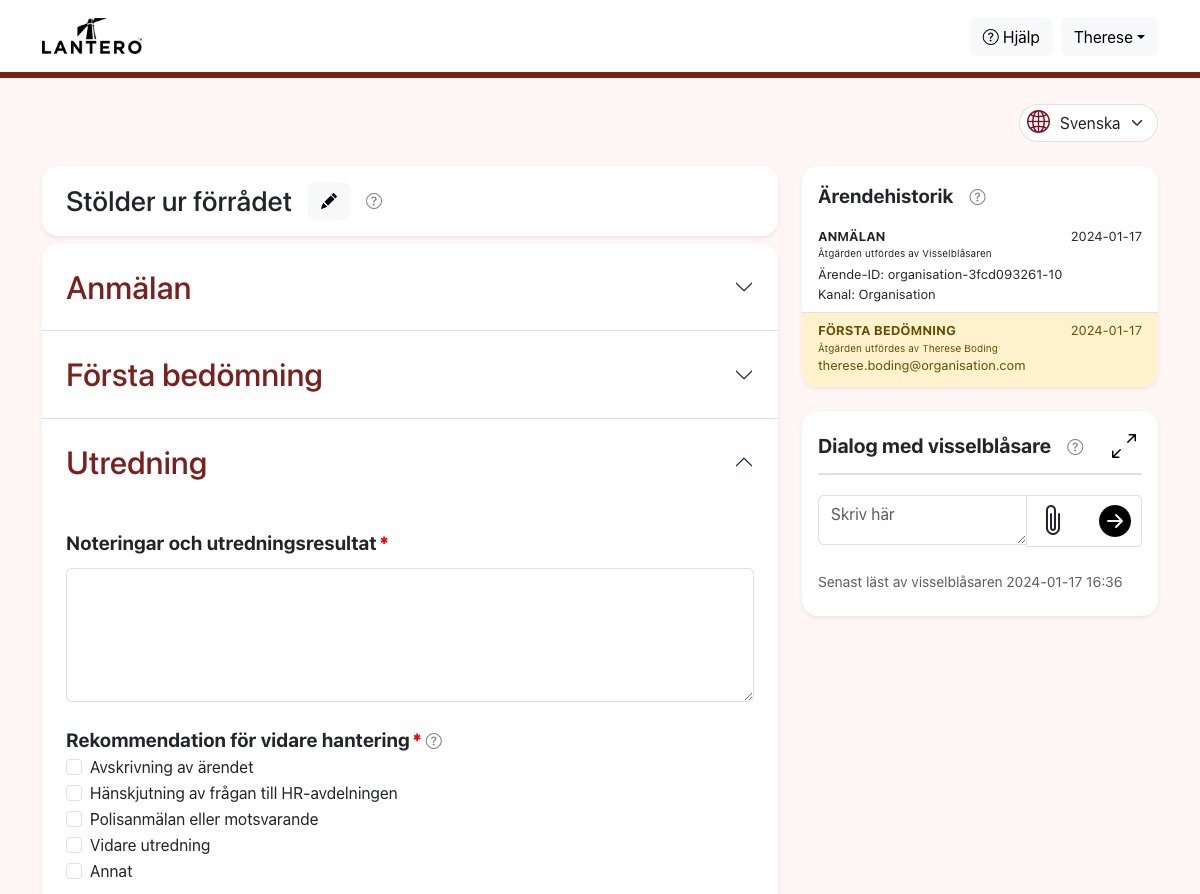Click the pencil edit icon beside case title
Viewport: 1200px width, 894px height.
[x=329, y=201]
